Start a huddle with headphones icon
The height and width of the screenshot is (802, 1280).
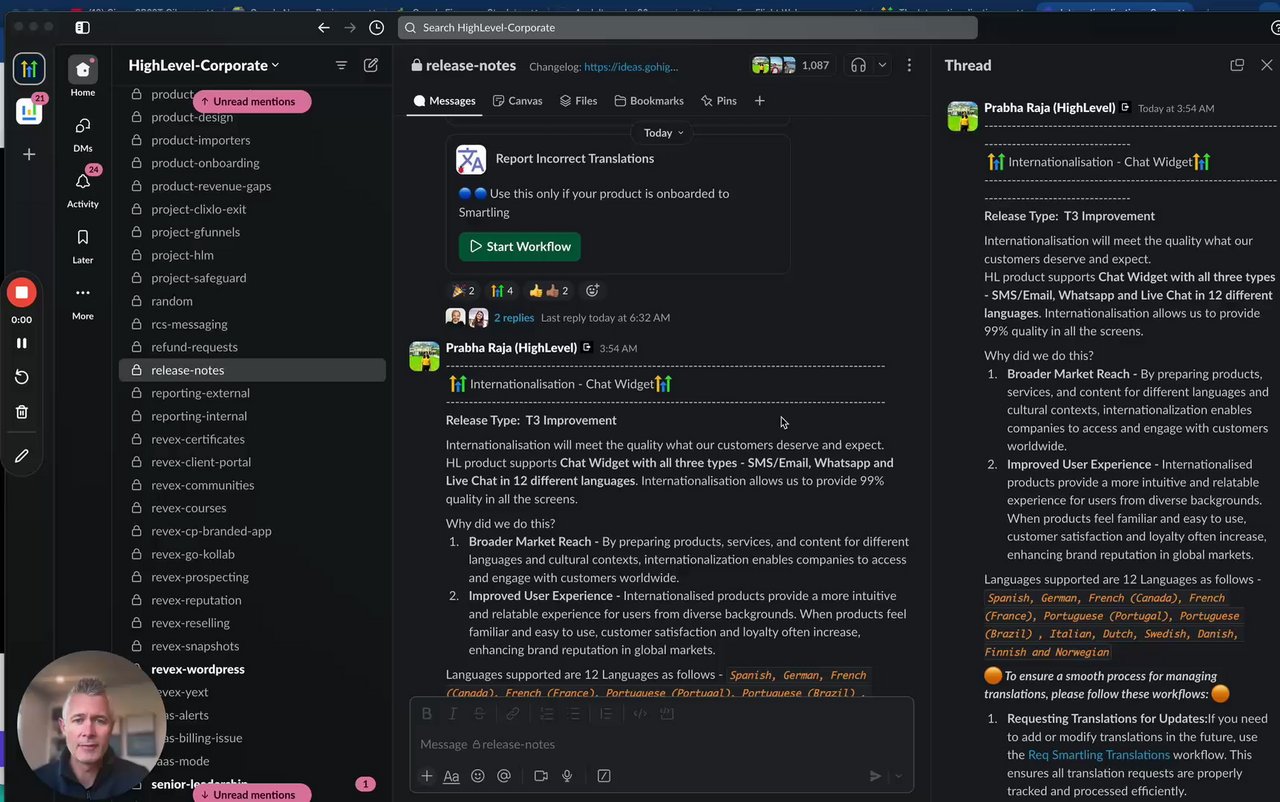[x=858, y=65]
